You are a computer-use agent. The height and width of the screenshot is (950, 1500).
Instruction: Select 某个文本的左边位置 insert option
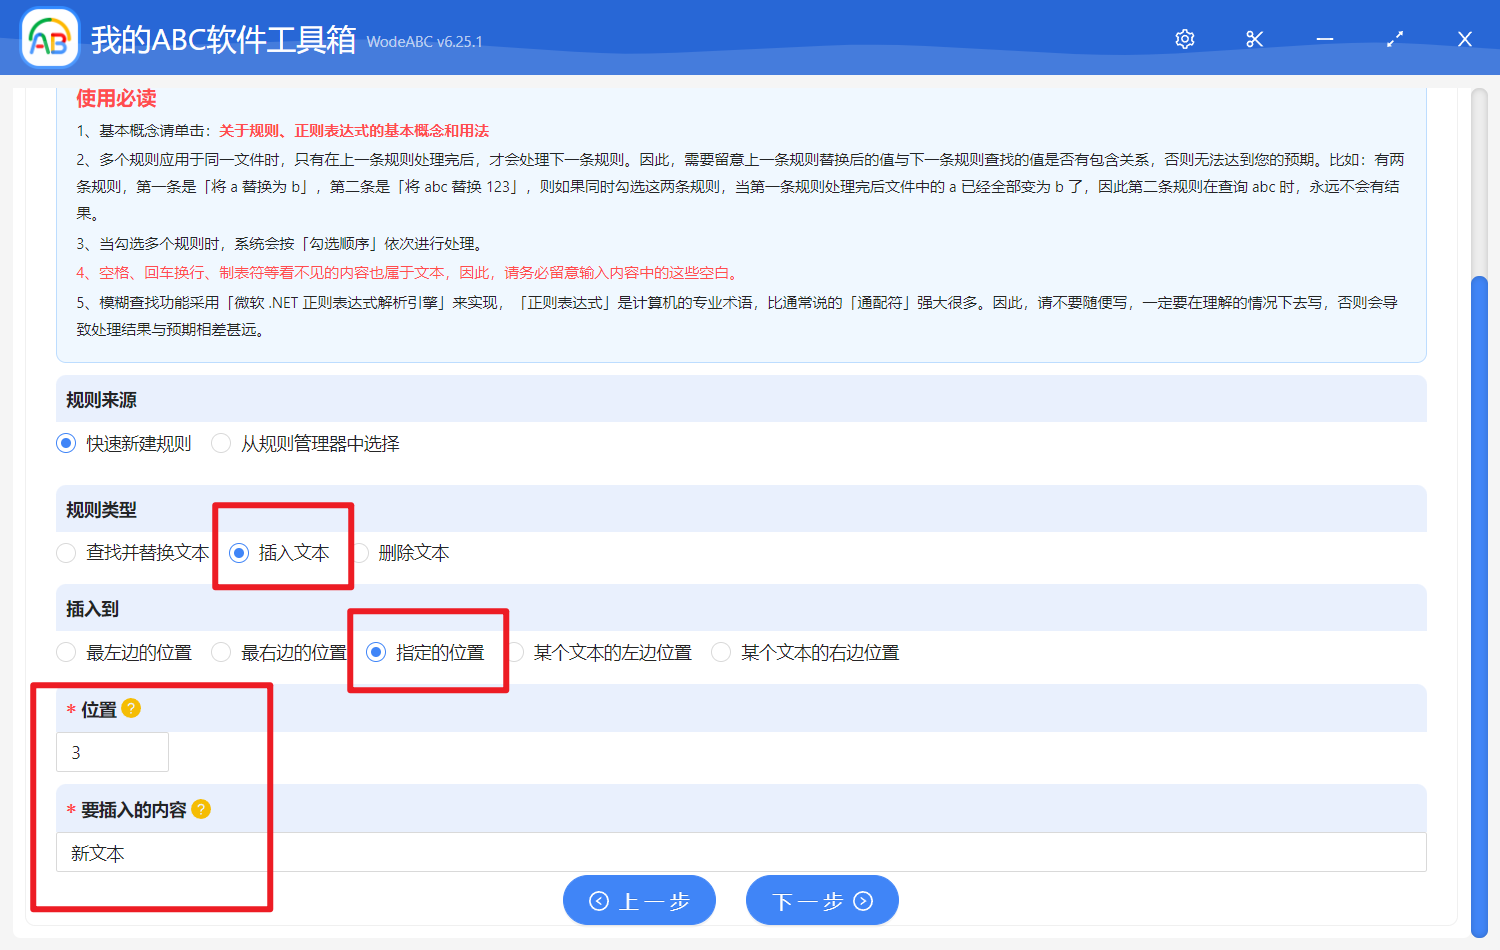click(516, 652)
